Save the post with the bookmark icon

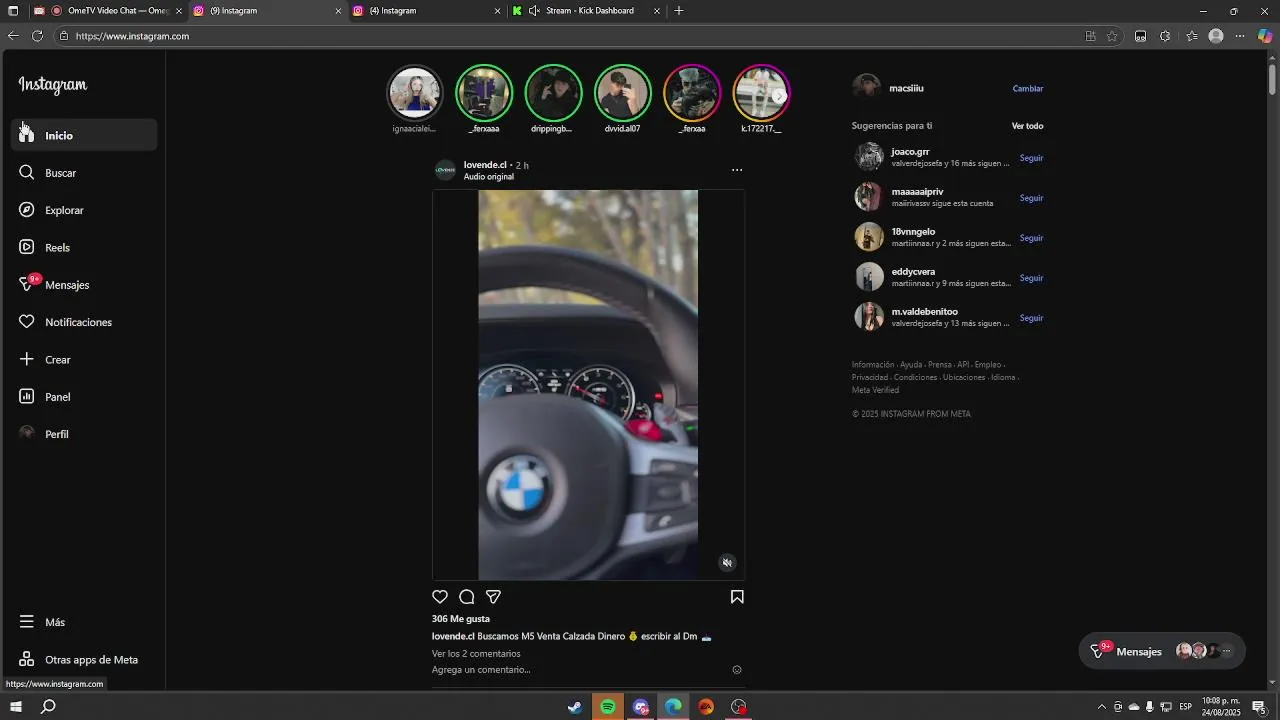click(737, 597)
